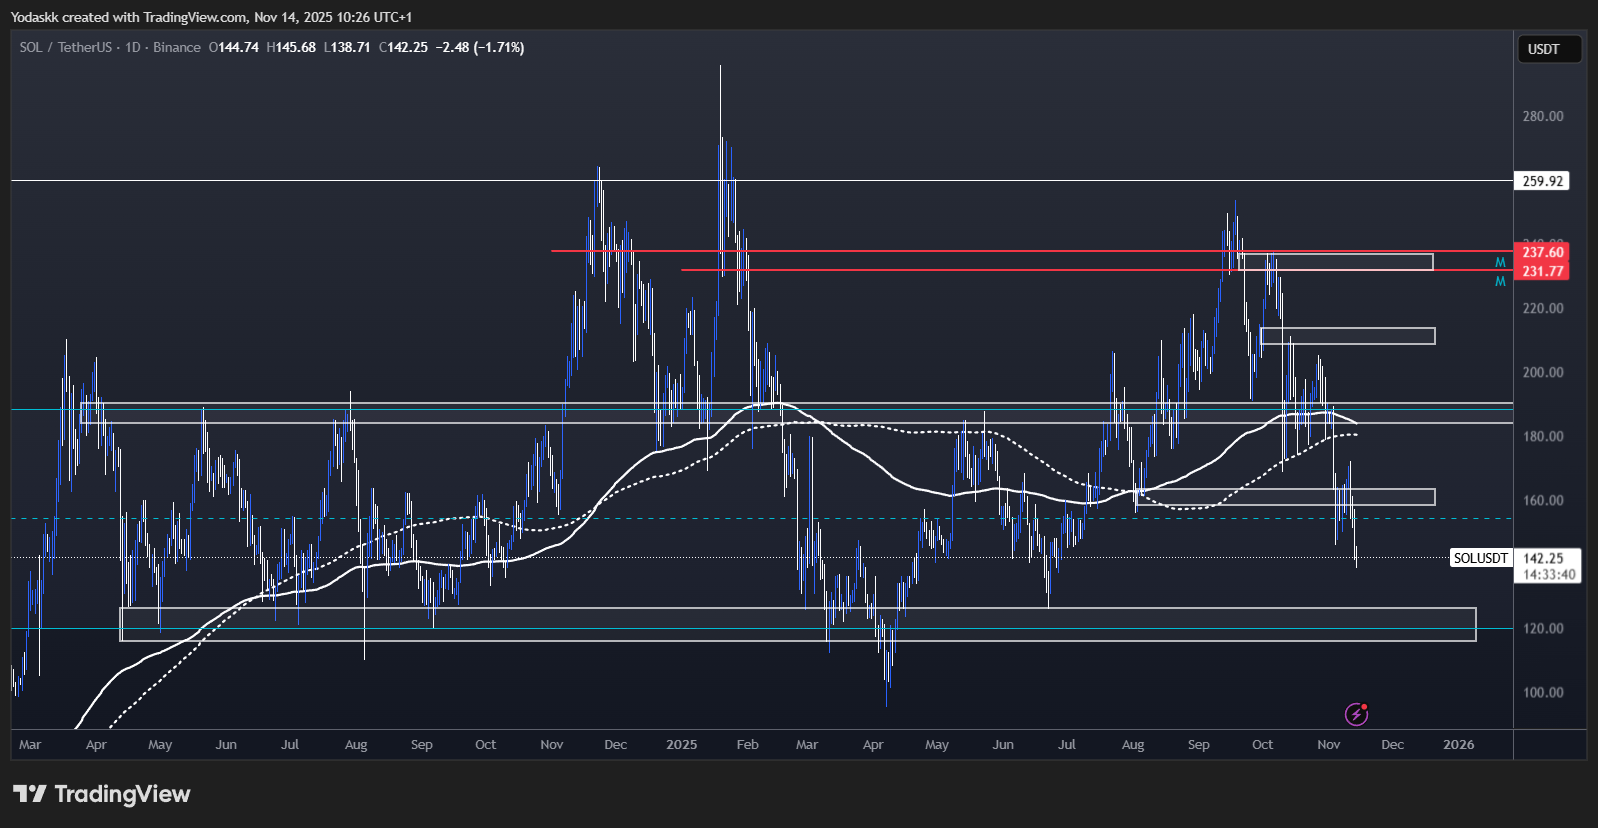
Task: Click the white 259.92 price label
Action: point(1542,181)
